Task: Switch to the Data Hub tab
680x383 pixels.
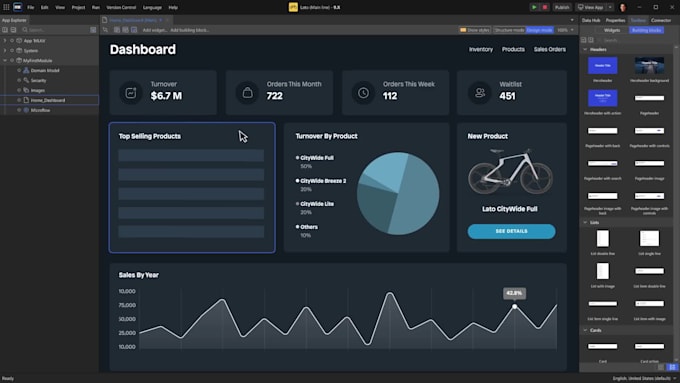Action: click(591, 20)
